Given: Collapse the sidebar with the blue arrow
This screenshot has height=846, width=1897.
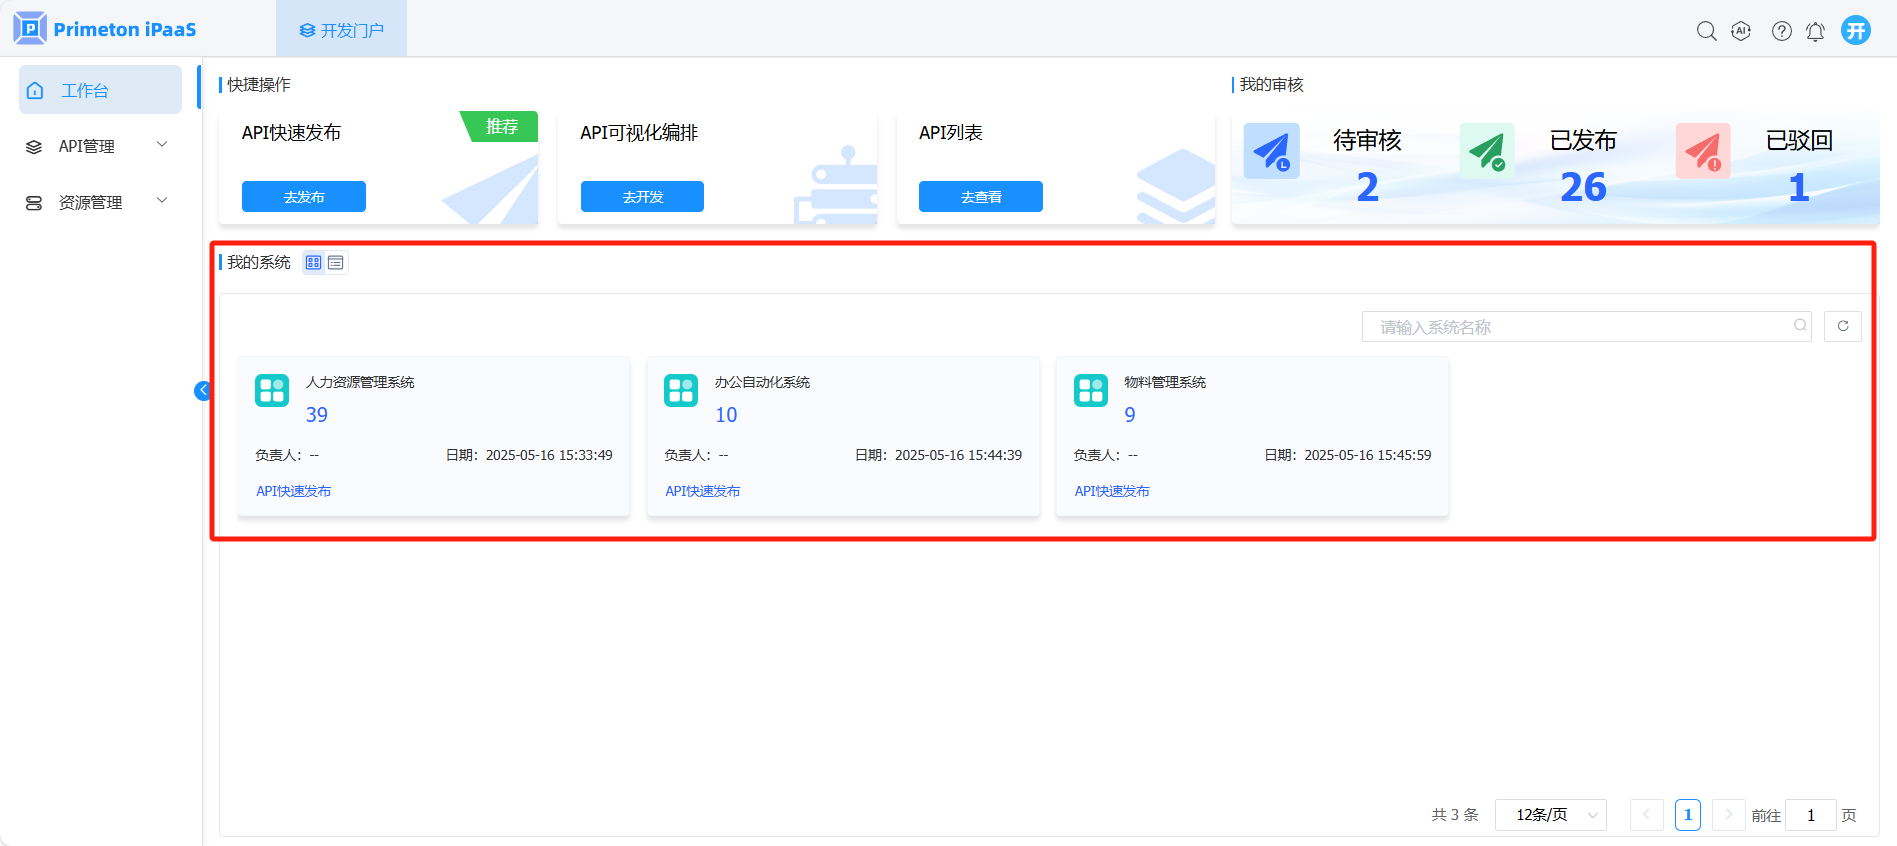Looking at the screenshot, I should click(202, 390).
